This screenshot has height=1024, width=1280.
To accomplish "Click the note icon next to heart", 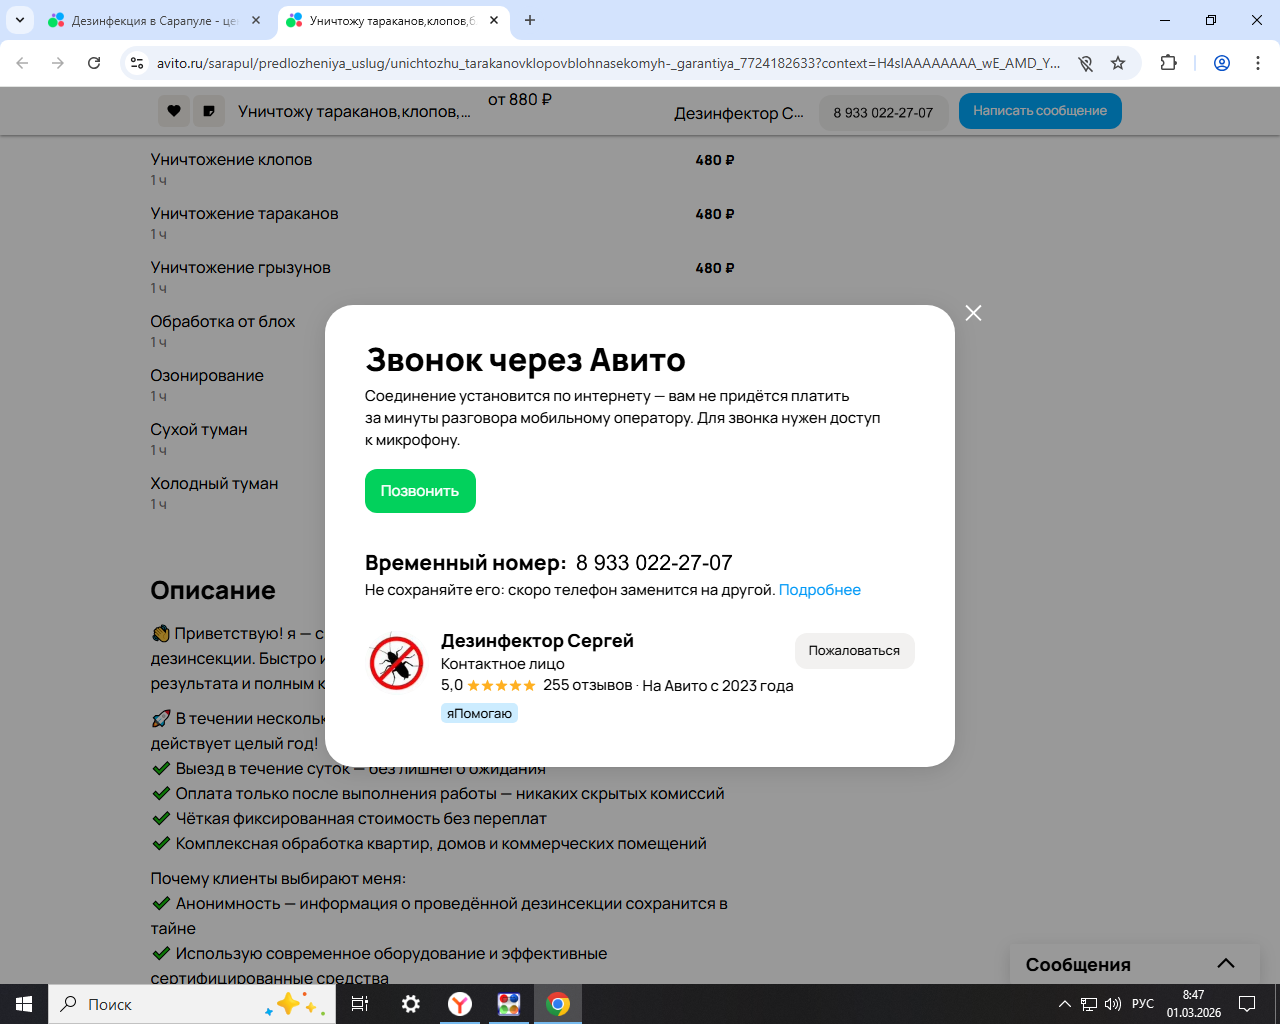I will tap(209, 111).
